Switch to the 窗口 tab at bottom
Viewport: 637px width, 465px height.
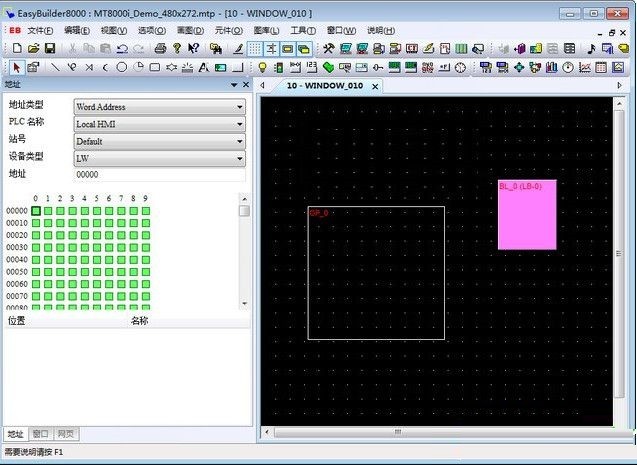(40, 434)
